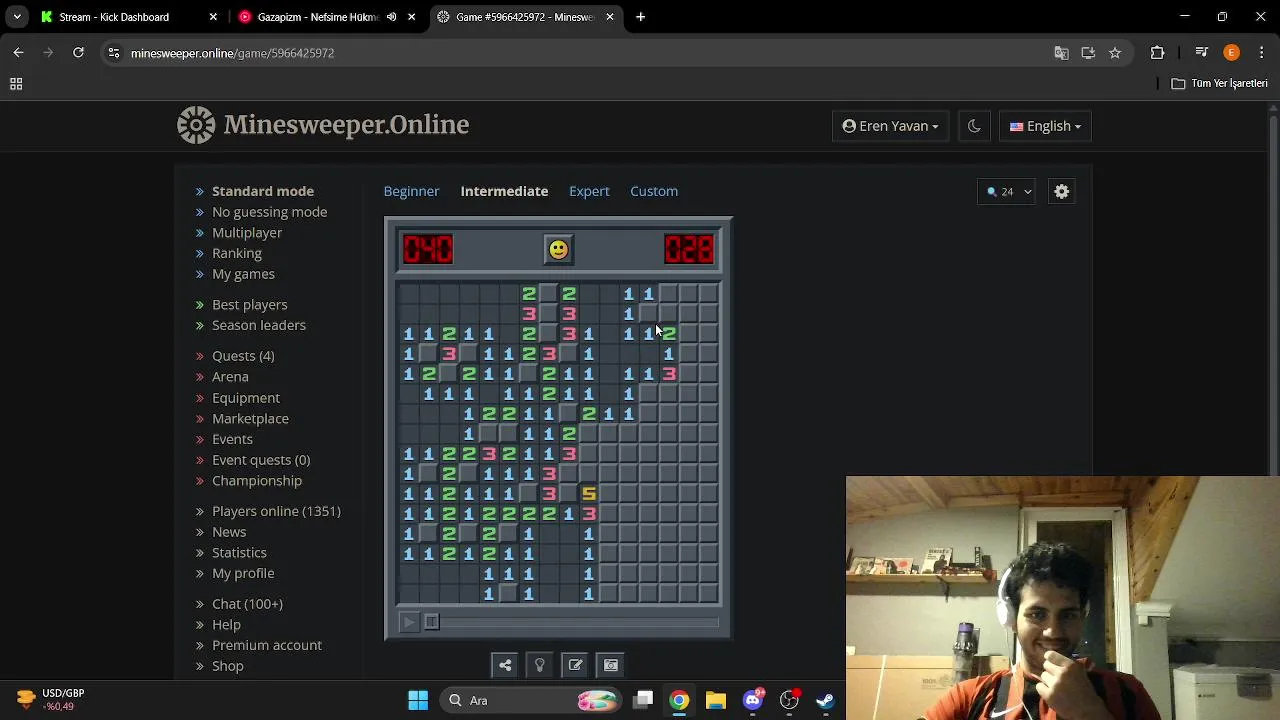
Task: Open Discord from the taskbar
Action: [753, 700]
